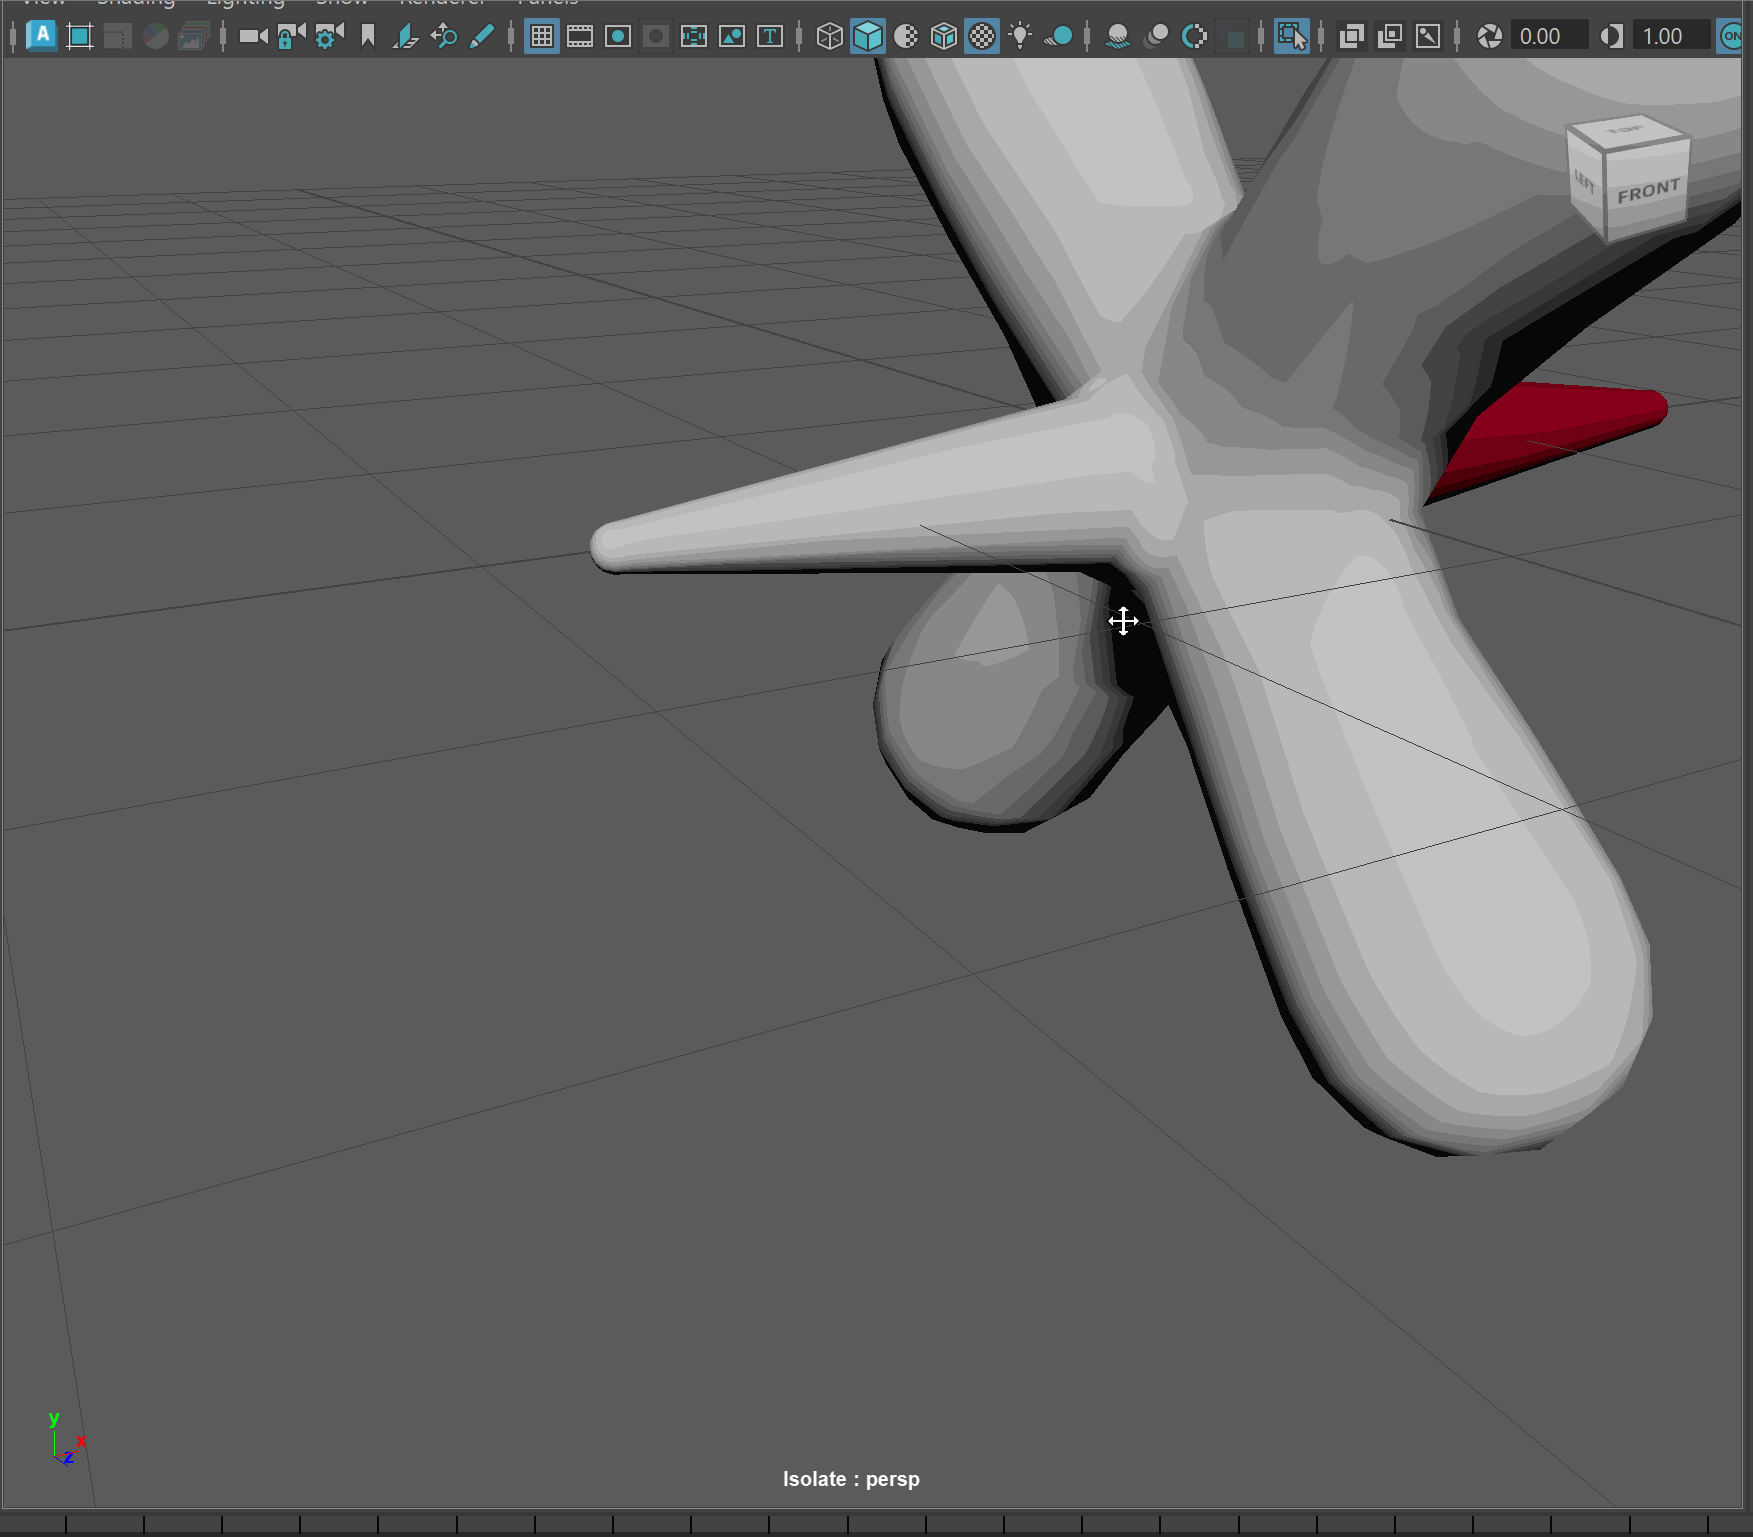Click the camera Bookmarks icon
The image size is (1753, 1537).
[x=368, y=36]
